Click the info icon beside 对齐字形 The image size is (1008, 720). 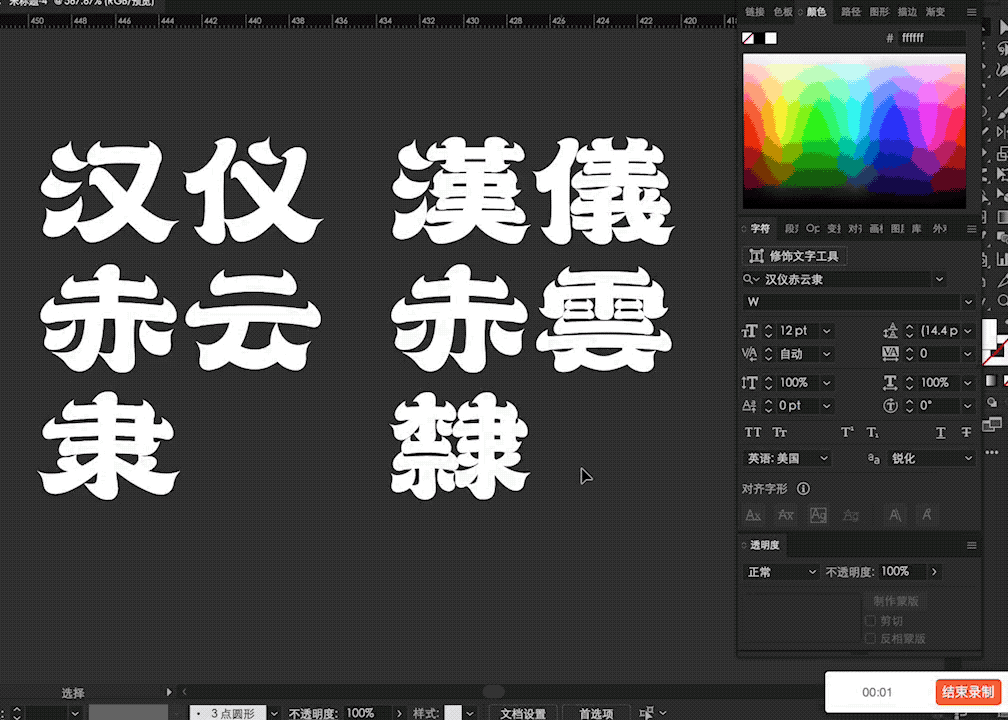point(803,489)
